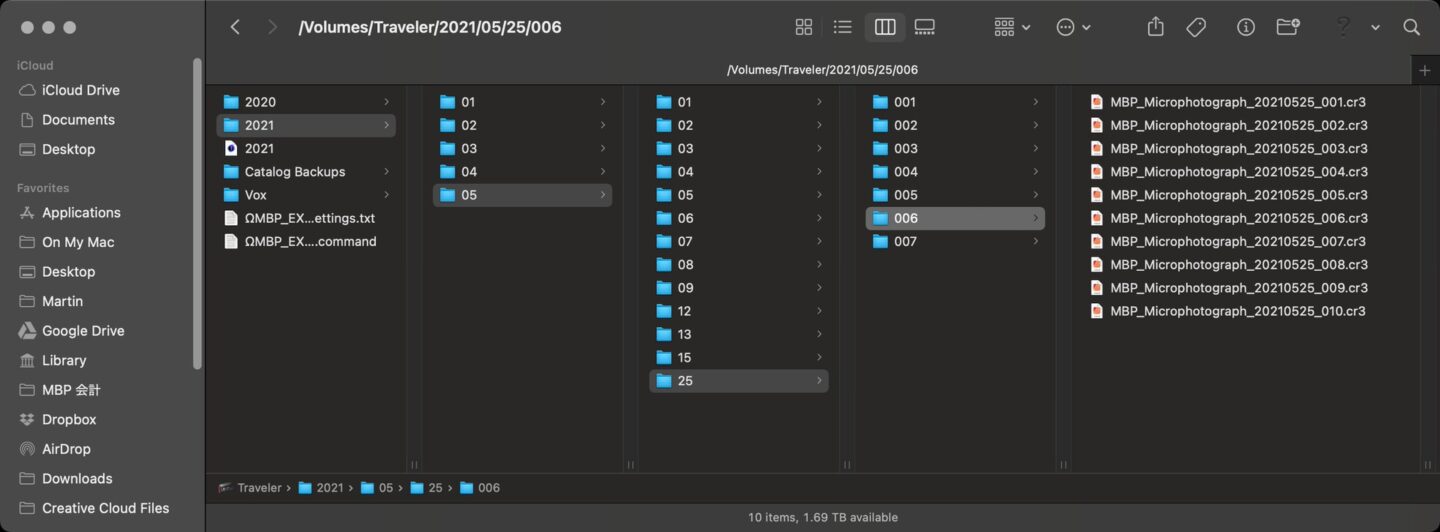Select MBP_Microphotograph_20210525_005.cr3 file
The height and width of the screenshot is (532, 1440).
1238,195
